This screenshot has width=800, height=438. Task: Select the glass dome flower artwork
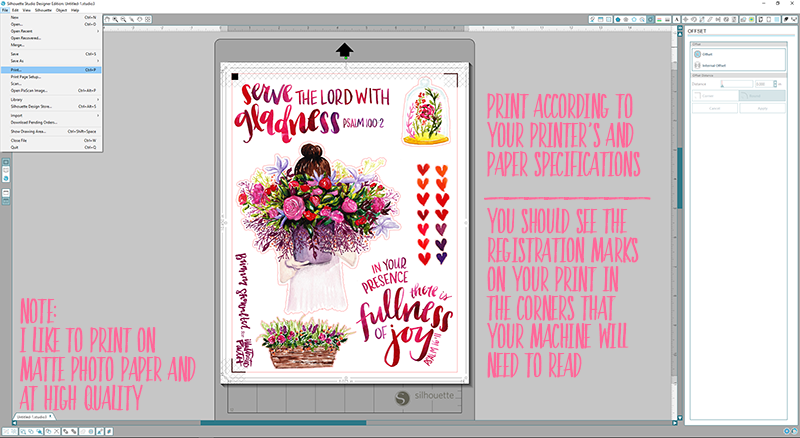(426, 111)
